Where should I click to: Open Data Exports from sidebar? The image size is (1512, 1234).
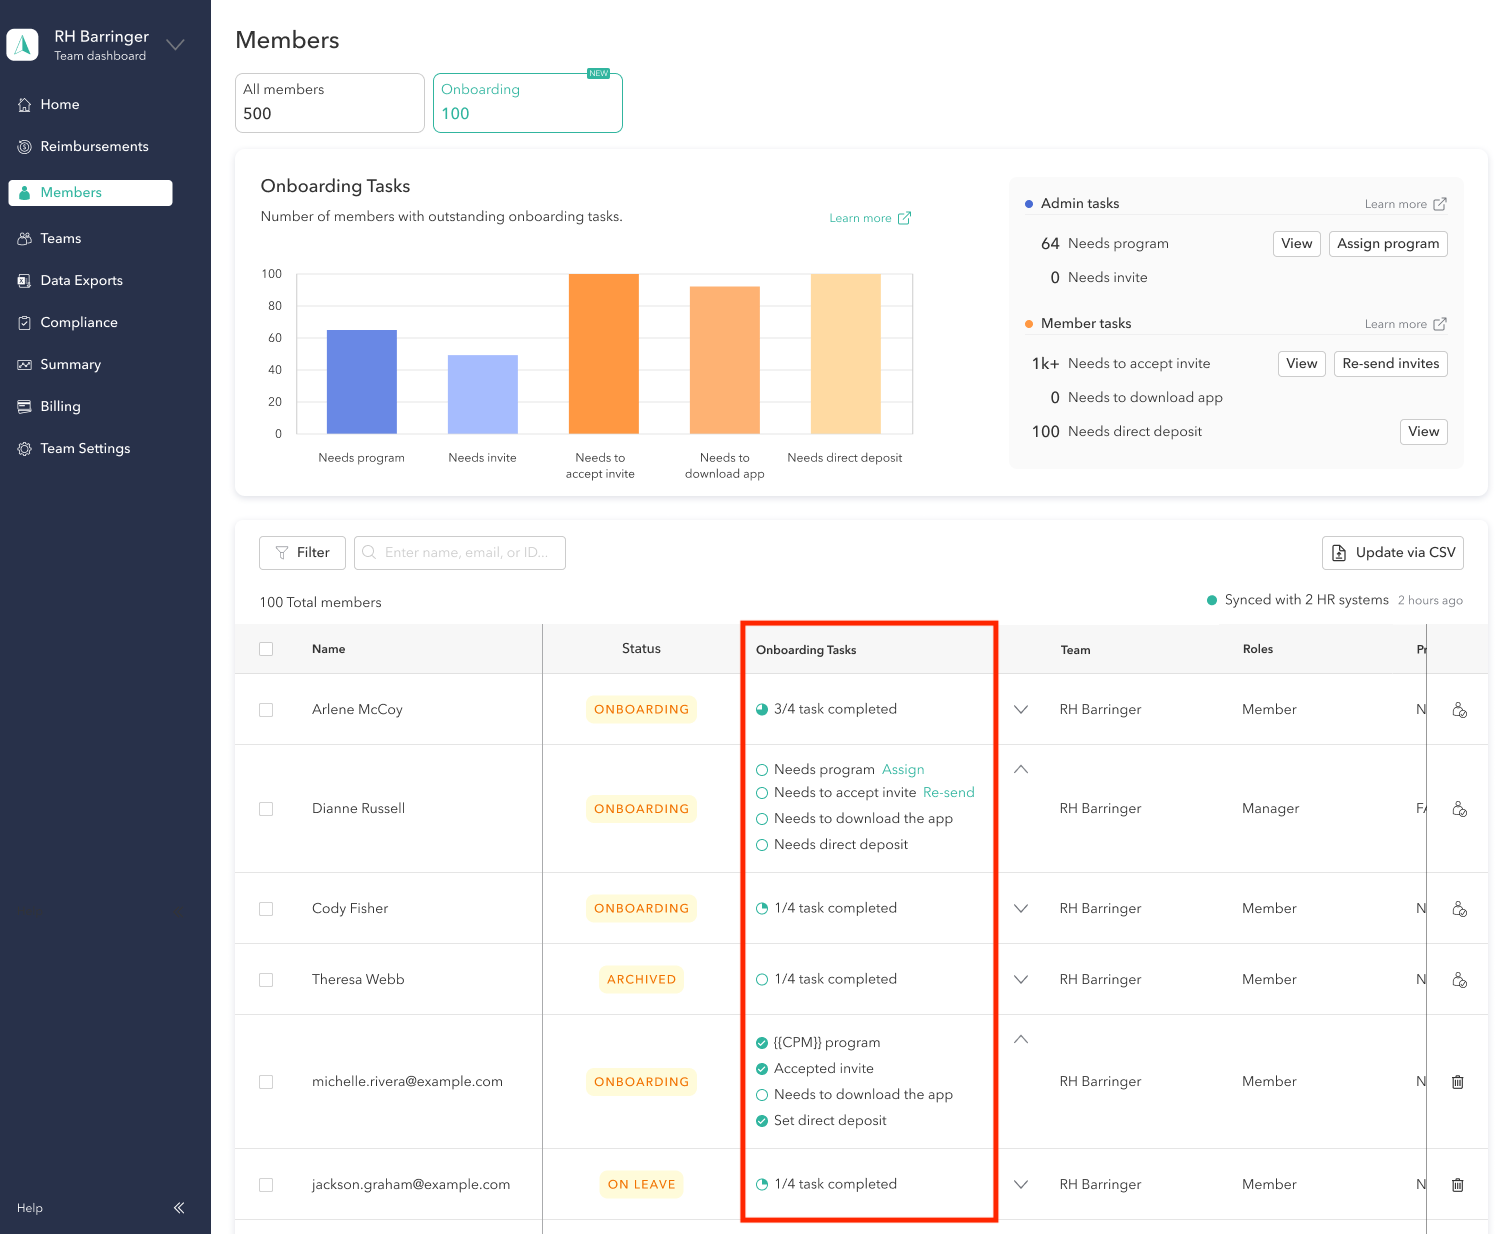(81, 280)
